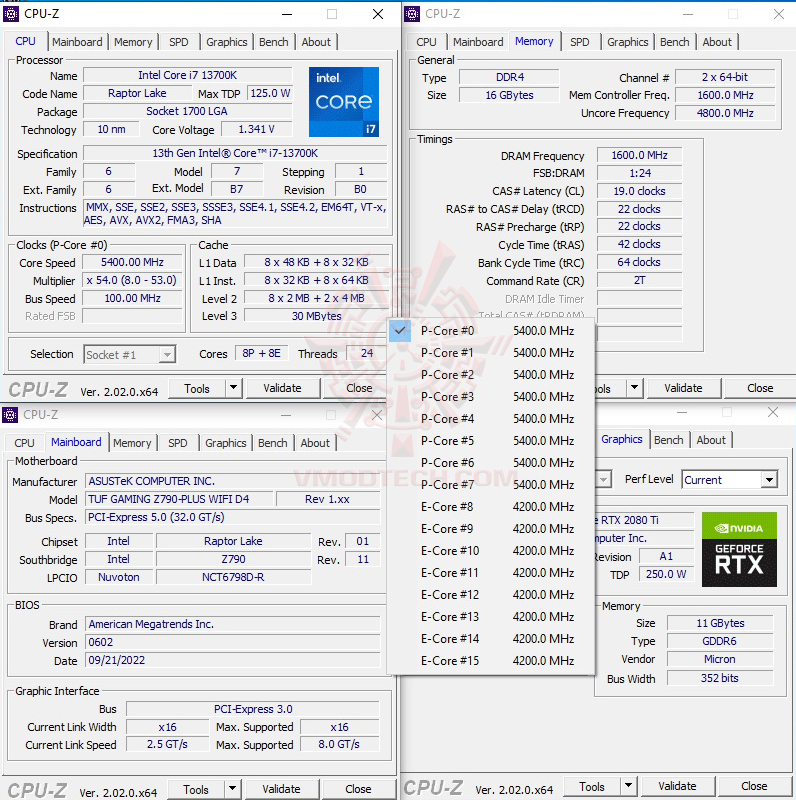Click Validate button in CPU window
The height and width of the screenshot is (800, 796).
point(282,388)
